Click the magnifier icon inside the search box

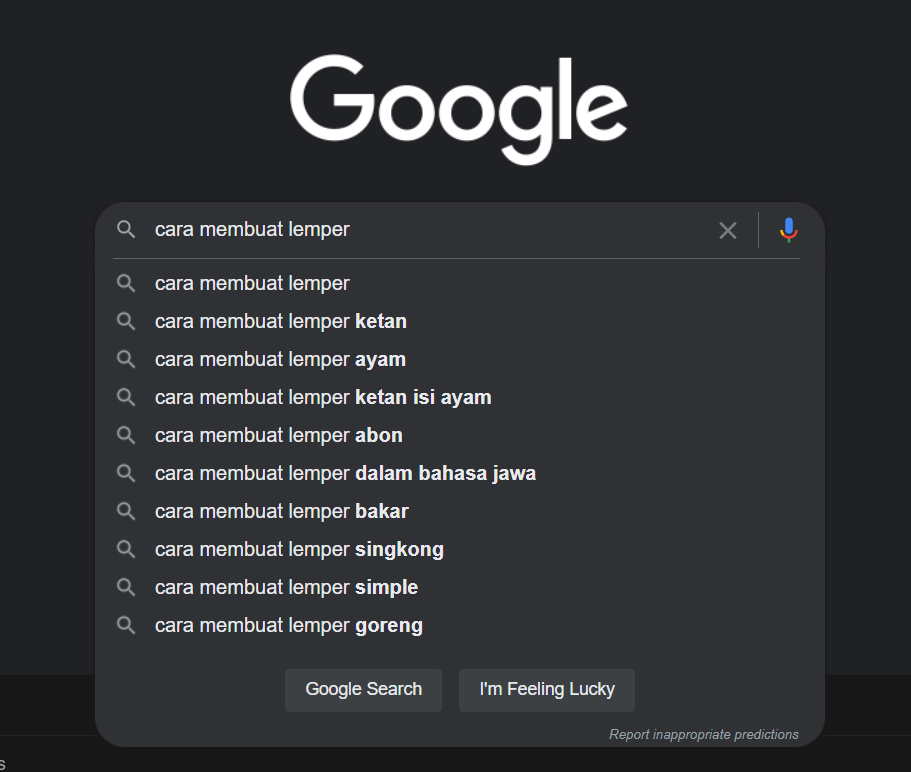click(x=126, y=229)
